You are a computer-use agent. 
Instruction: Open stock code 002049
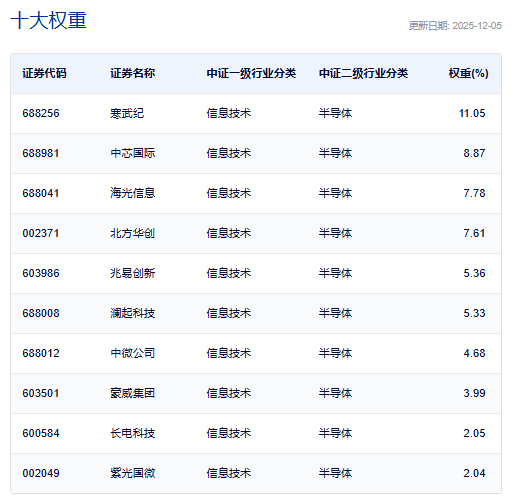point(41,473)
